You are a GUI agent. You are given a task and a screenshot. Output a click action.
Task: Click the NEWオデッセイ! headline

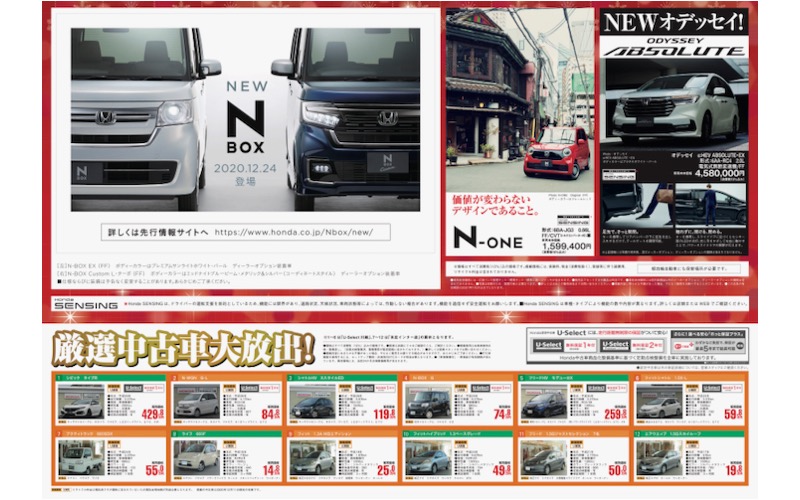673,22
